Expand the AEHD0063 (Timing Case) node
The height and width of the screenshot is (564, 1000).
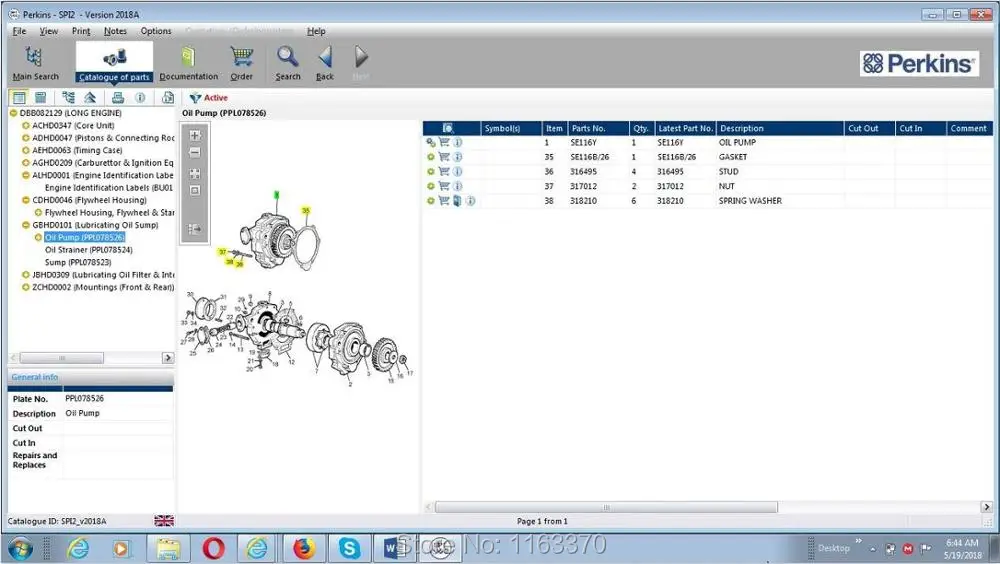26,151
